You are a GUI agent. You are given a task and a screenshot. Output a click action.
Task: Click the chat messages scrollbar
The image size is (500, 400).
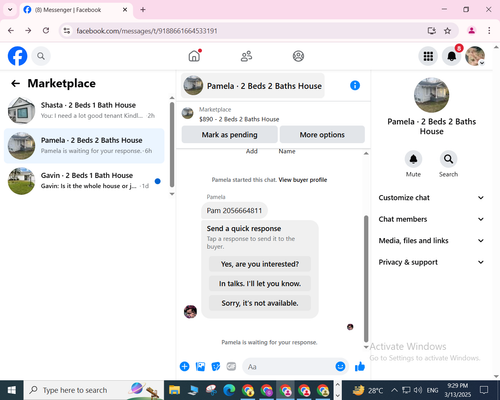pos(366,279)
